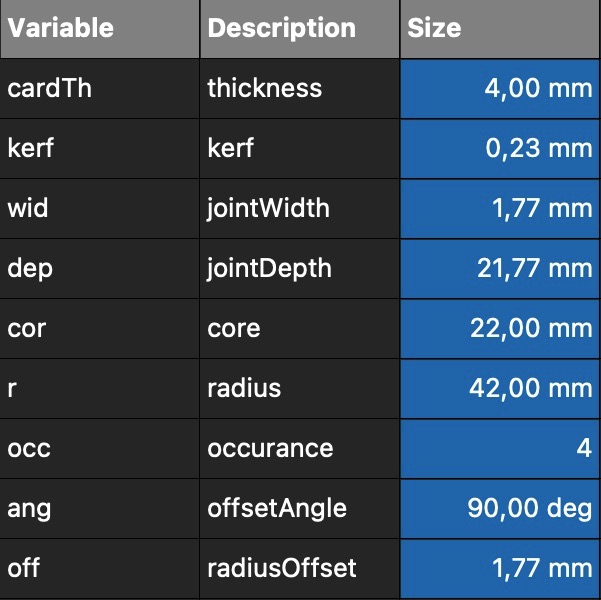Screen dimensions: 601x600
Task: Click the Size column header
Action: coord(500,29)
